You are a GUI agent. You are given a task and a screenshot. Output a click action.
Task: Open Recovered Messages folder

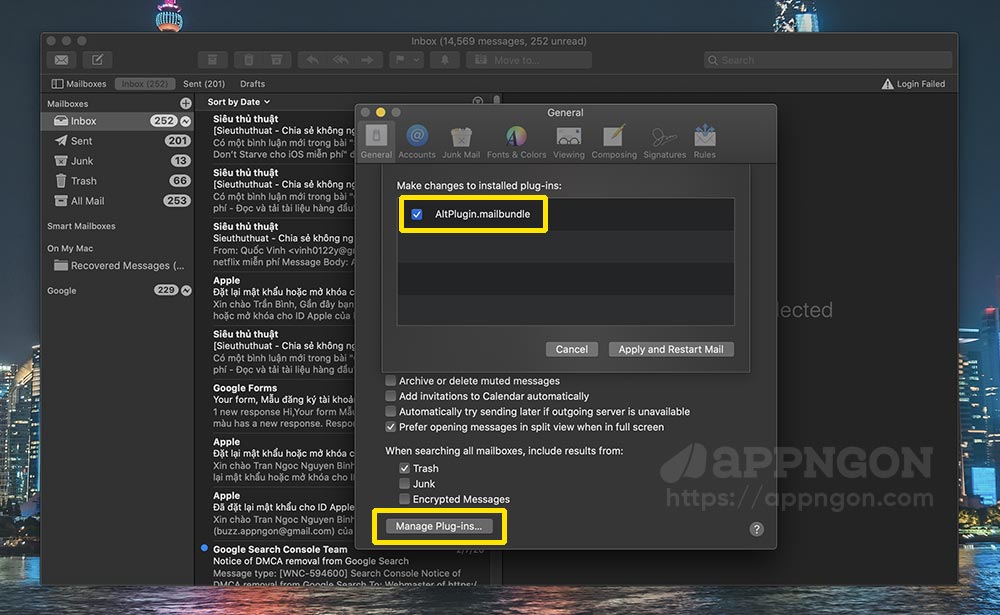coord(117,265)
